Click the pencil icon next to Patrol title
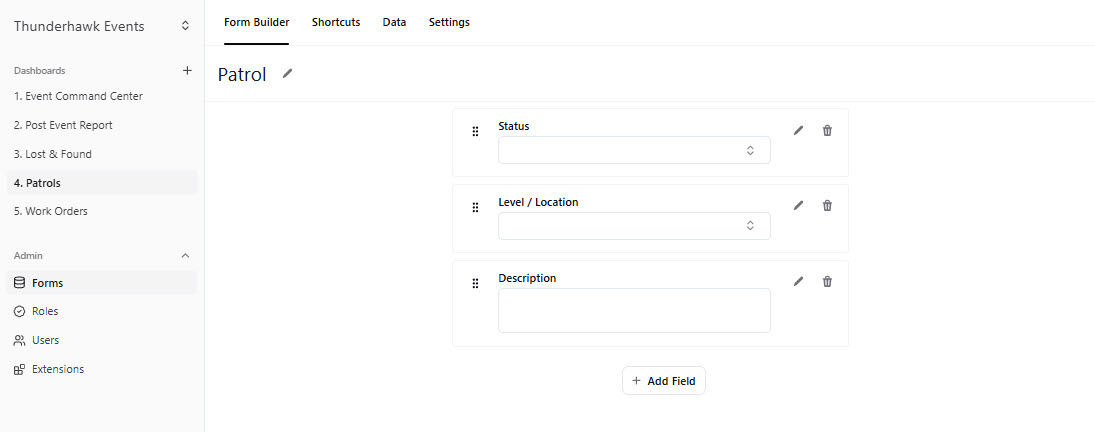Screen dimensions: 1095x432 pos(288,74)
